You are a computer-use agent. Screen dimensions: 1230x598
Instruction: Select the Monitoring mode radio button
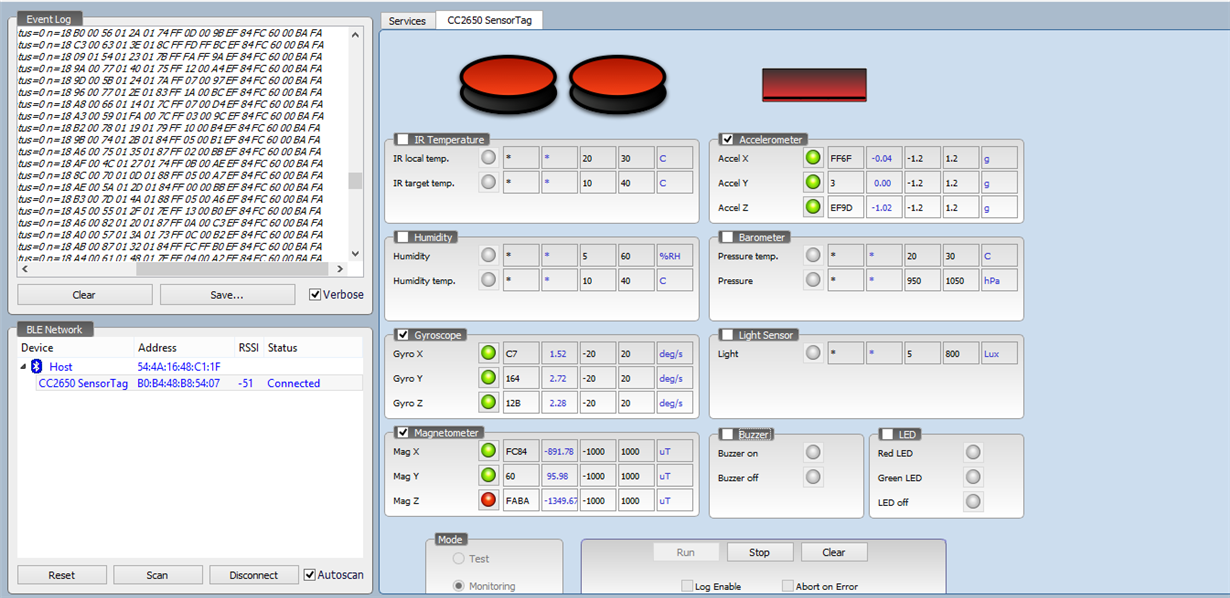459,586
